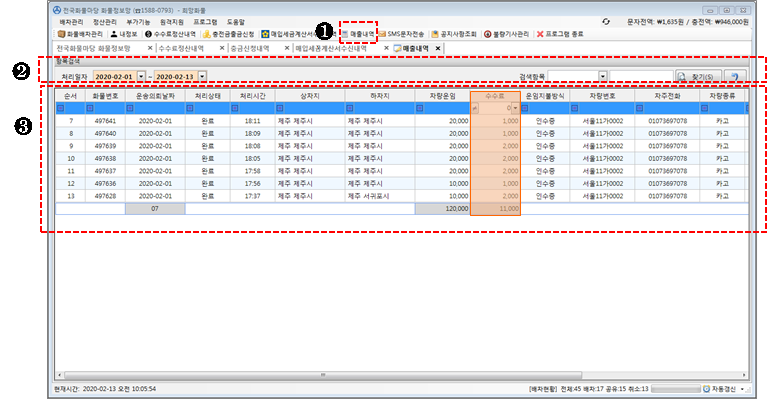Switch to 매입세금계산서수신내역 tab
Screen dimensions: 767x399
click(x=331, y=48)
